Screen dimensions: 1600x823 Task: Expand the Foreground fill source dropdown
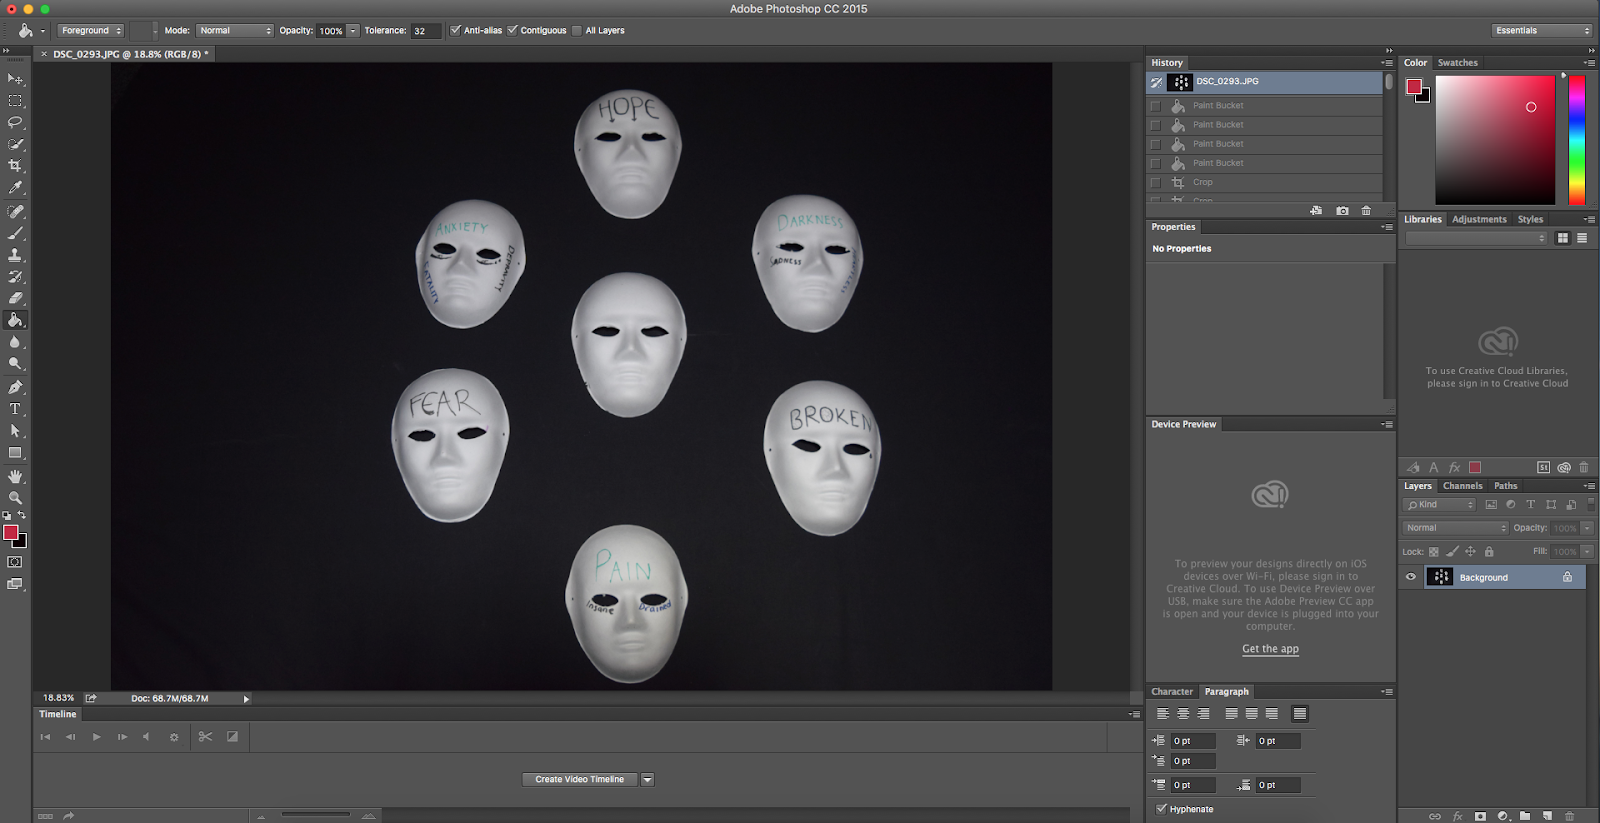[90, 30]
